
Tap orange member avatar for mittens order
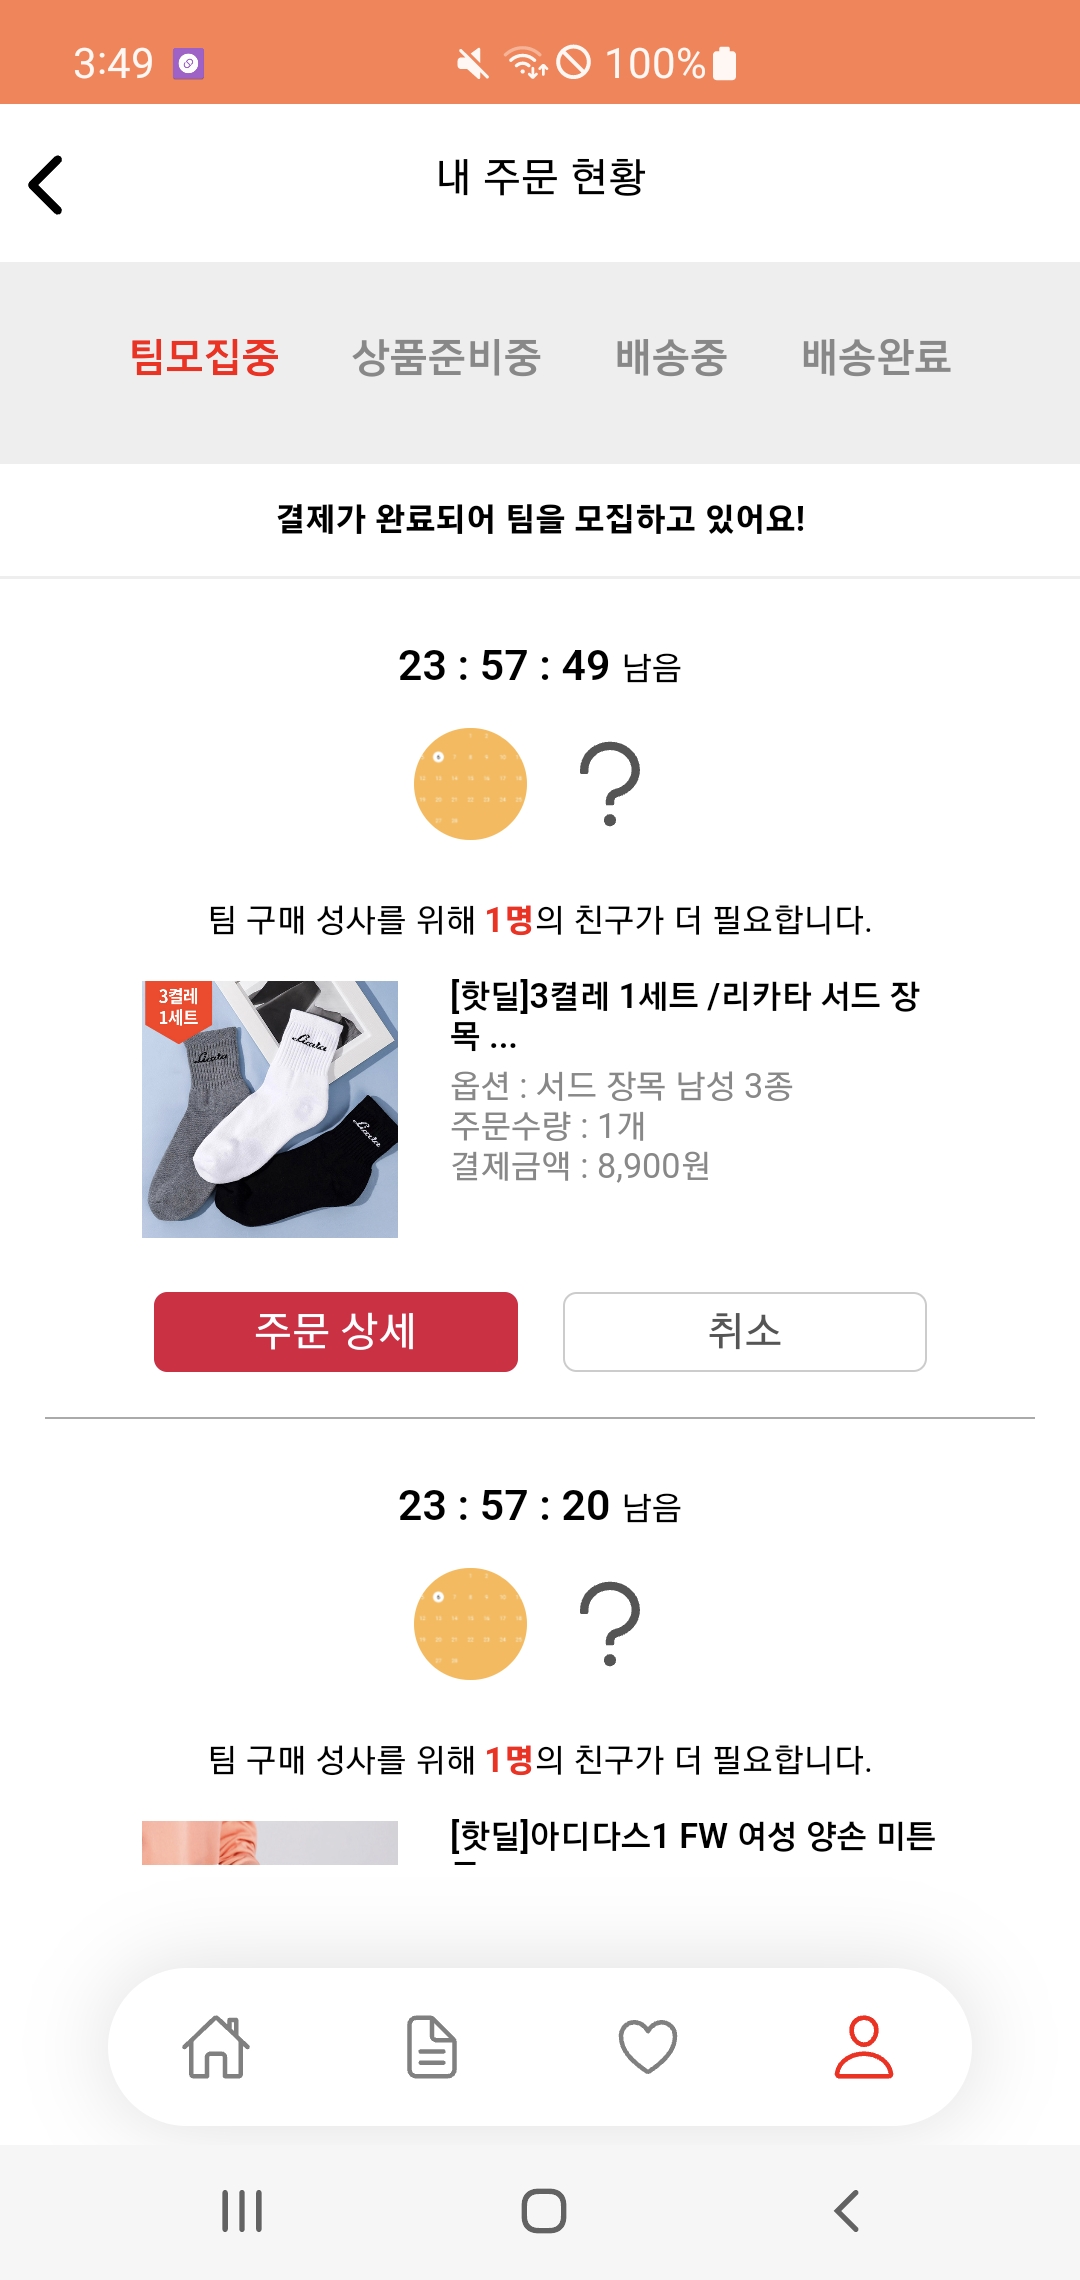tap(470, 1624)
